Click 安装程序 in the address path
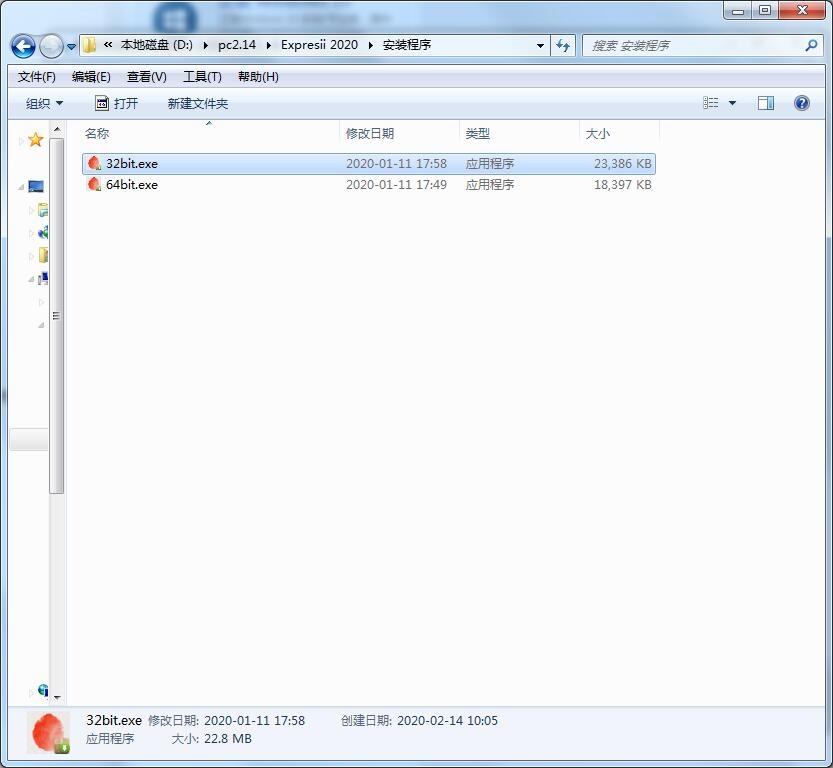Viewport: 833px width, 768px height. pos(407,45)
